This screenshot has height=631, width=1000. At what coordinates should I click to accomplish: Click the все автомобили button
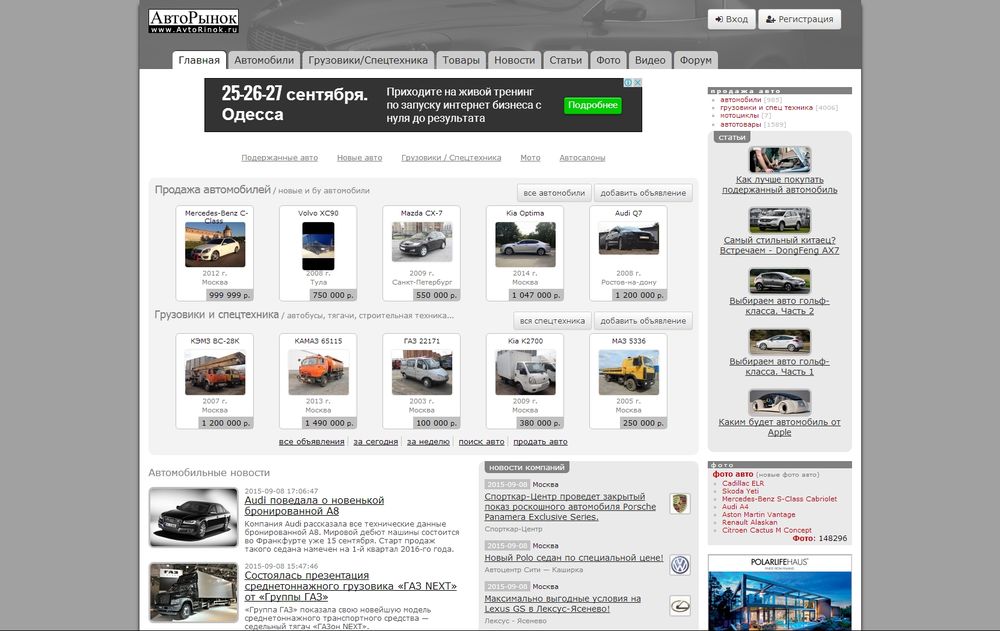pyautogui.click(x=554, y=193)
